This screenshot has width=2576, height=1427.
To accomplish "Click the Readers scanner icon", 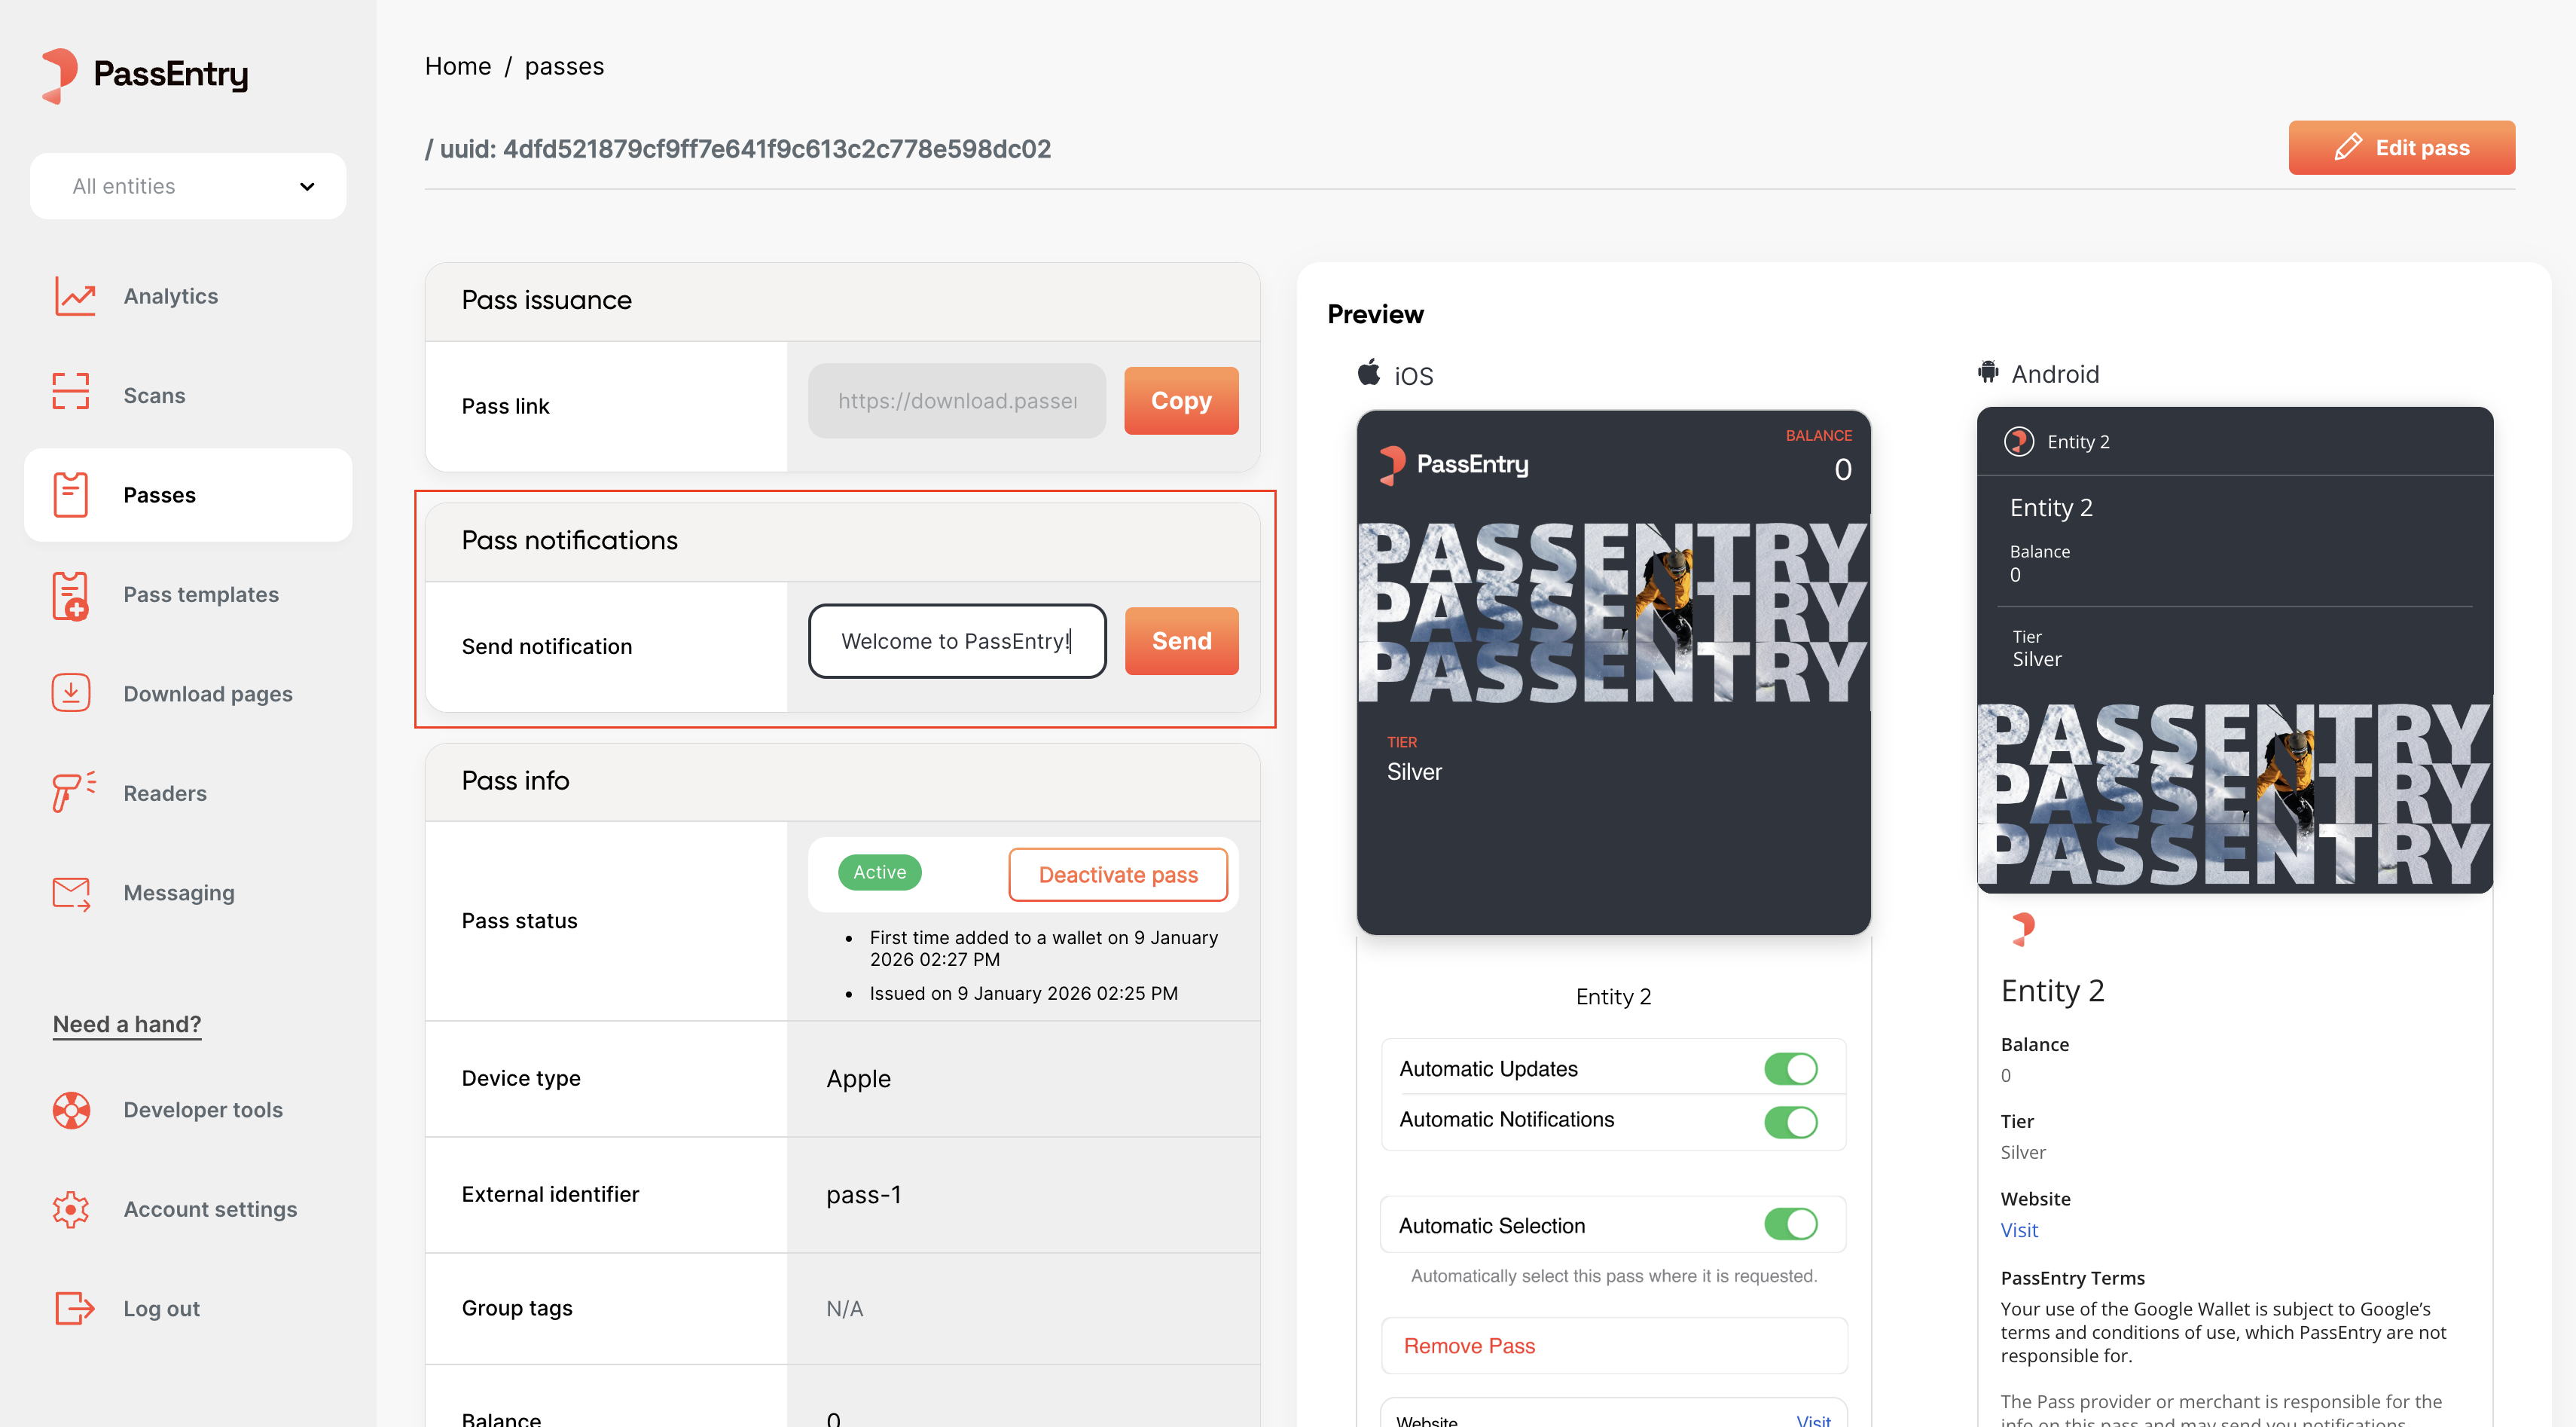I will (x=73, y=792).
